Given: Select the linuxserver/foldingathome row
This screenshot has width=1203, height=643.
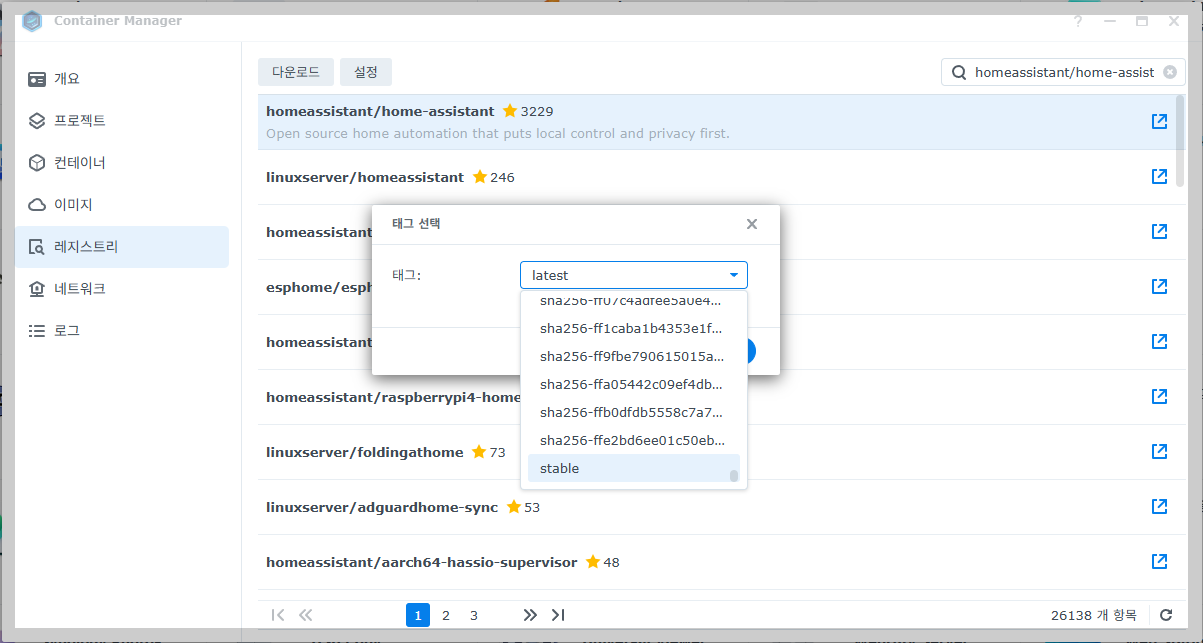Looking at the screenshot, I should (x=715, y=452).
